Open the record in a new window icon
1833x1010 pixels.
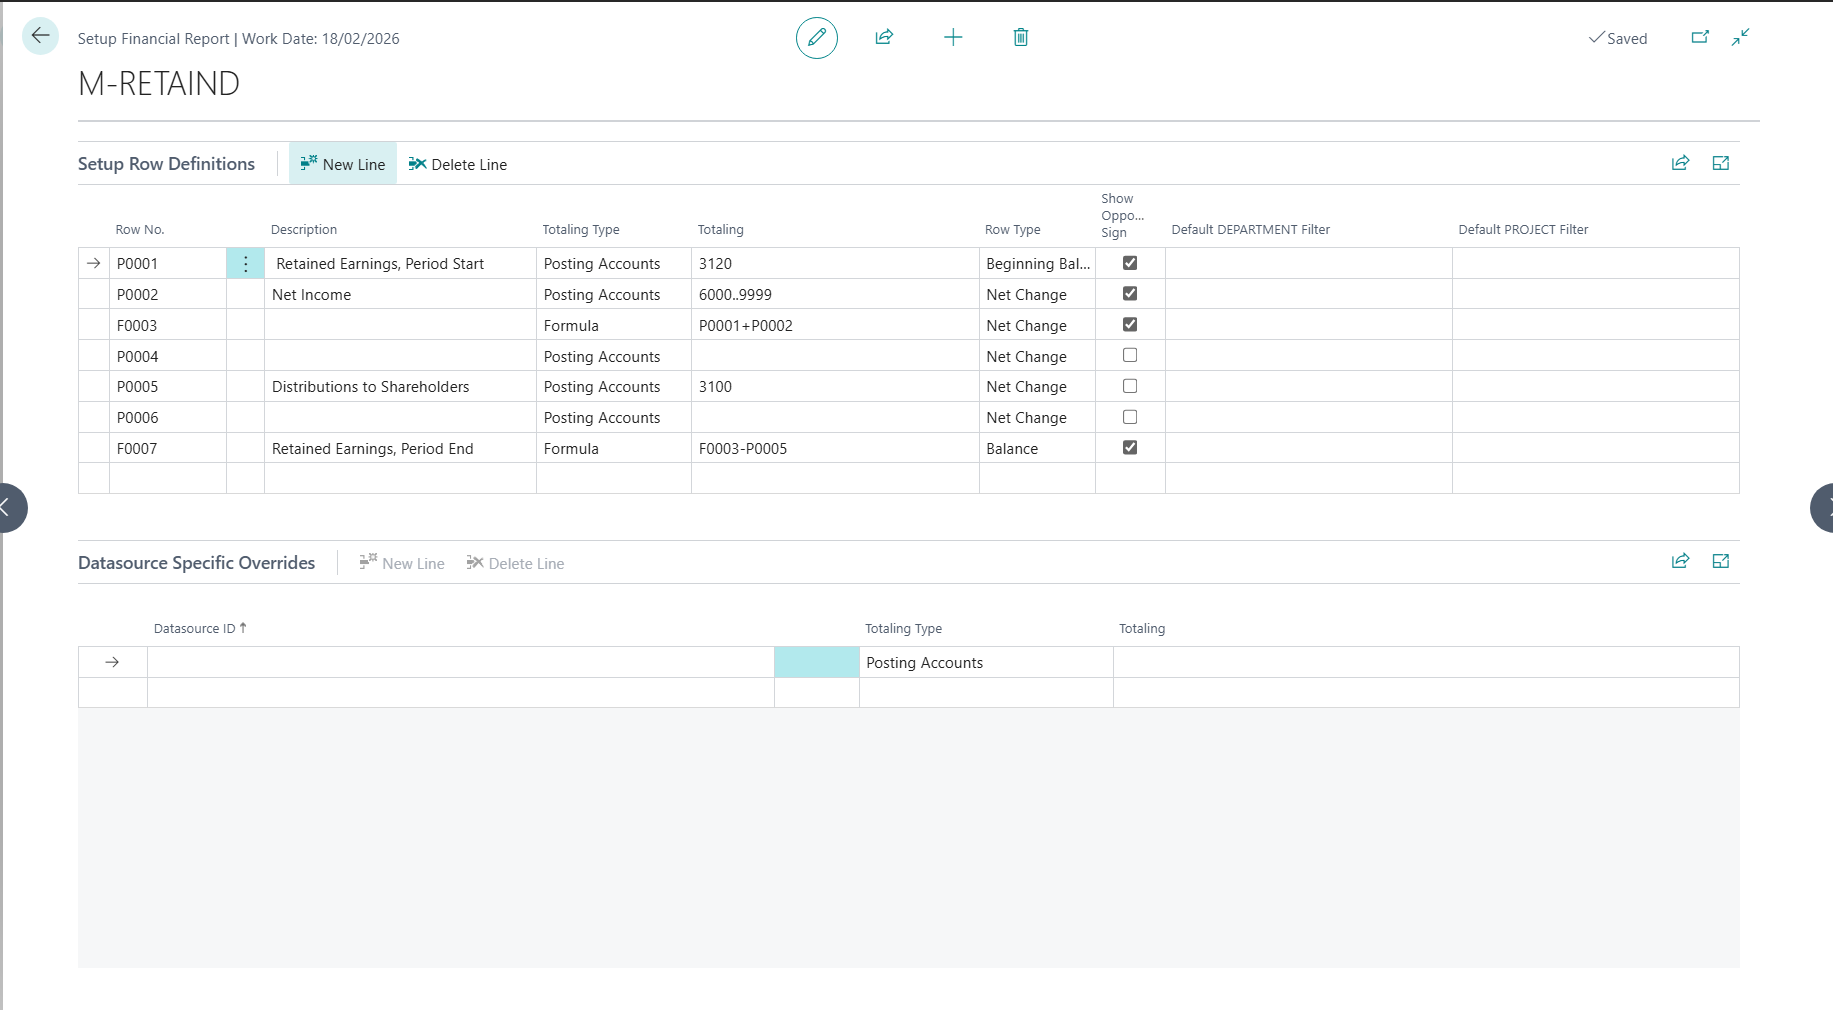pos(1699,36)
